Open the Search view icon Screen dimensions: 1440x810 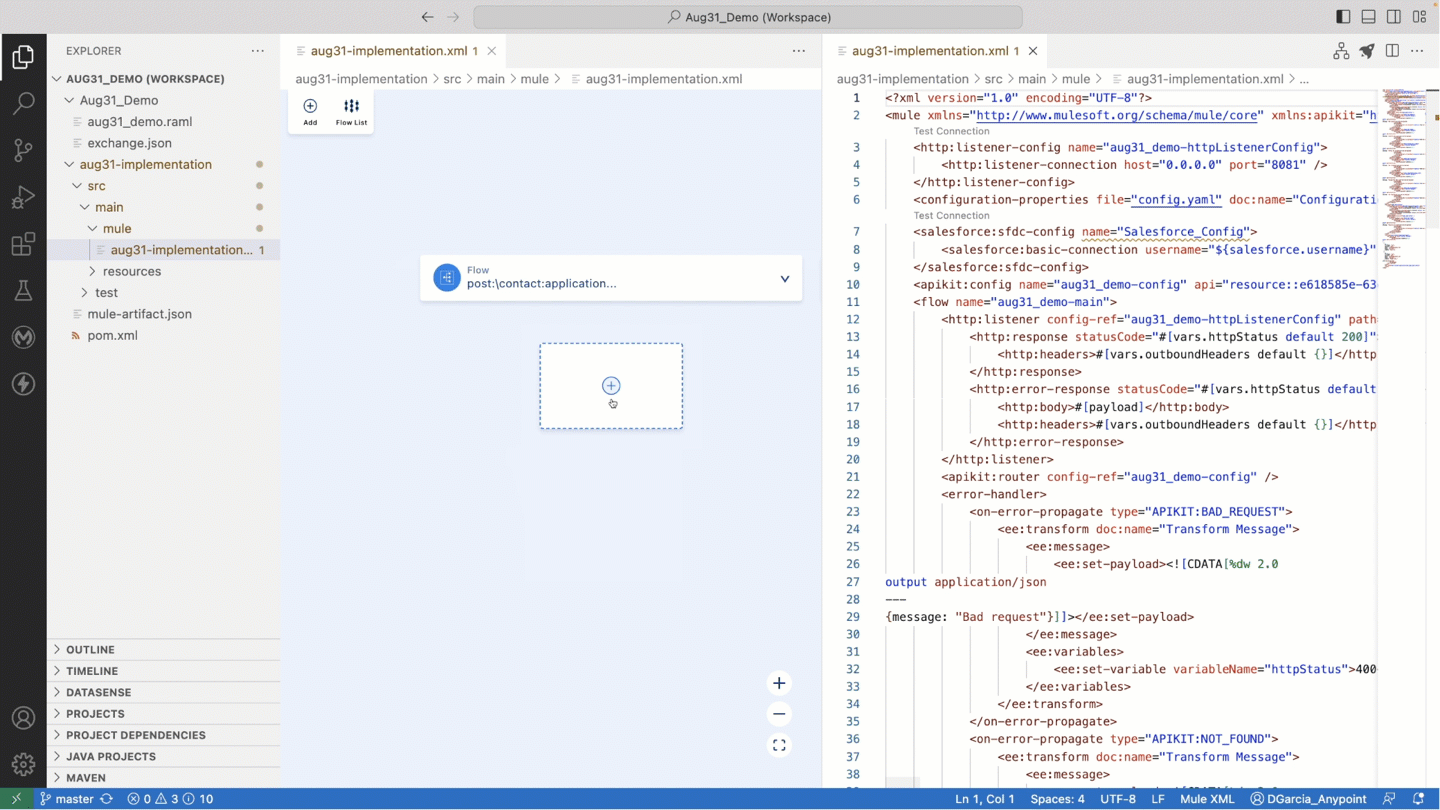click(23, 103)
